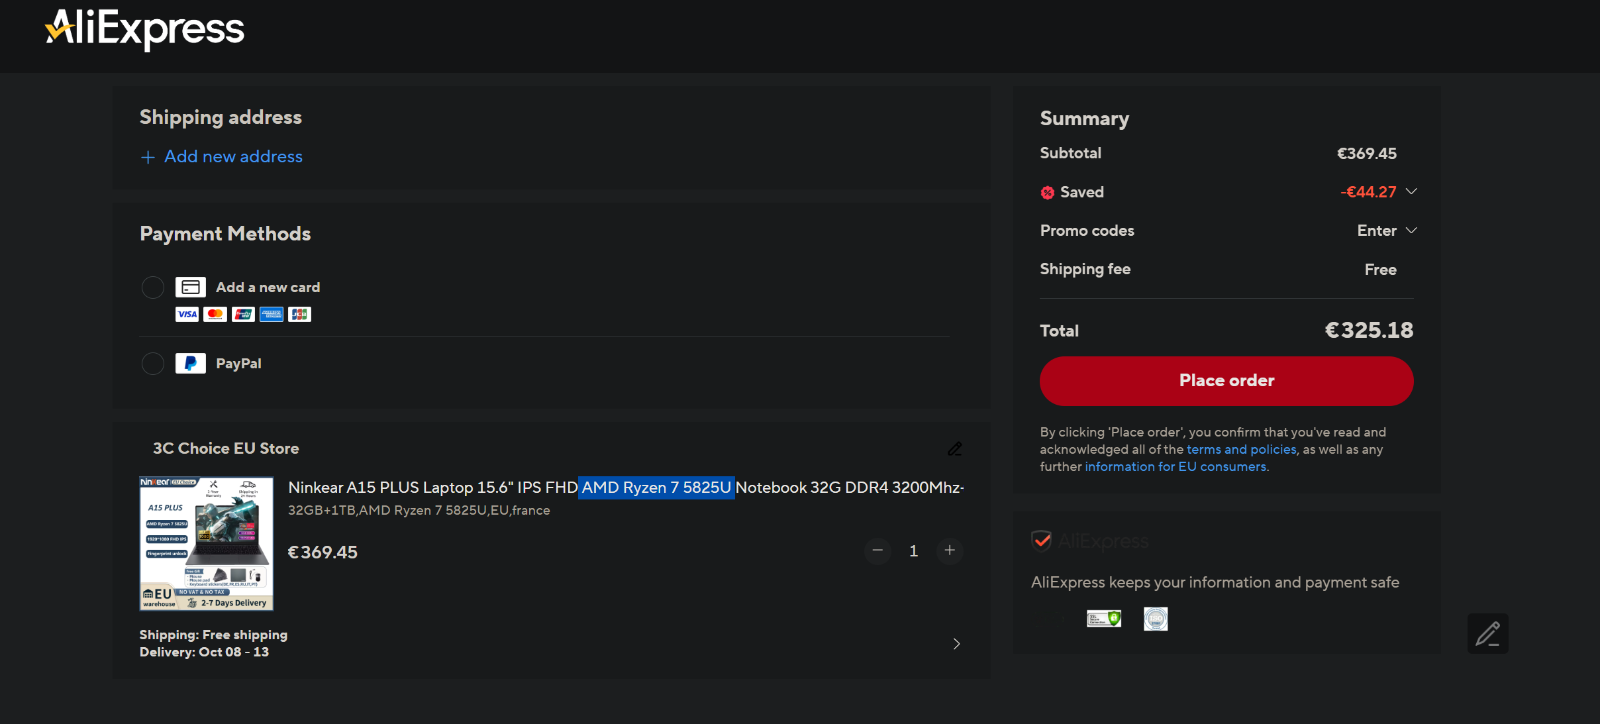This screenshot has width=1600, height=724.
Task: Click the Shipping address heading
Action: pos(221,117)
